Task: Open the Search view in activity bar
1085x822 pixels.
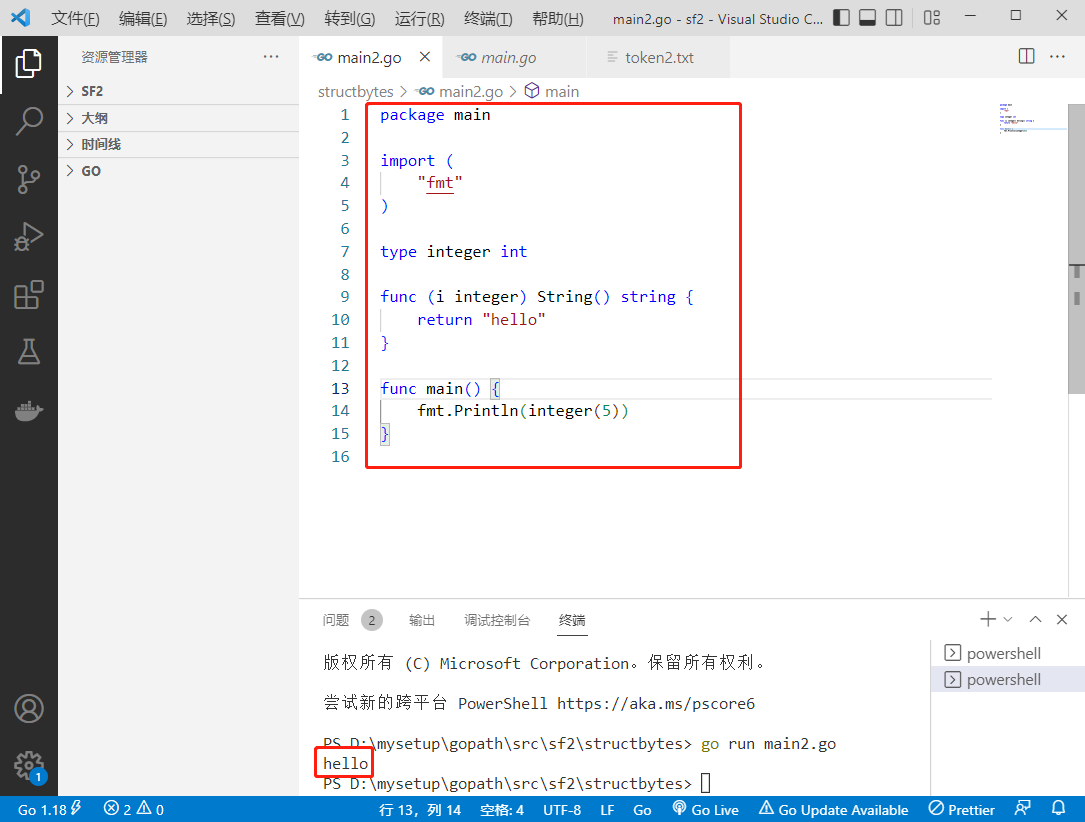Action: click(x=29, y=120)
